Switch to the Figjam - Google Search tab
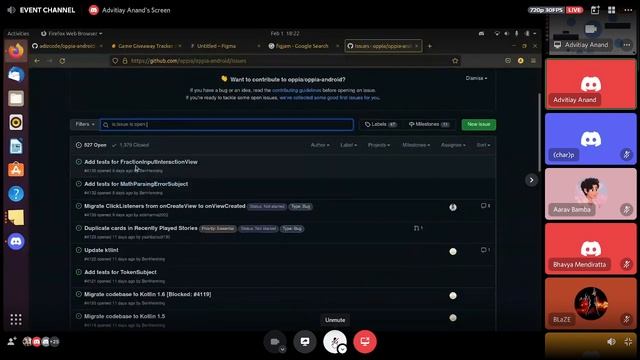Image resolution: width=640 pixels, height=360 pixels. pos(303,46)
